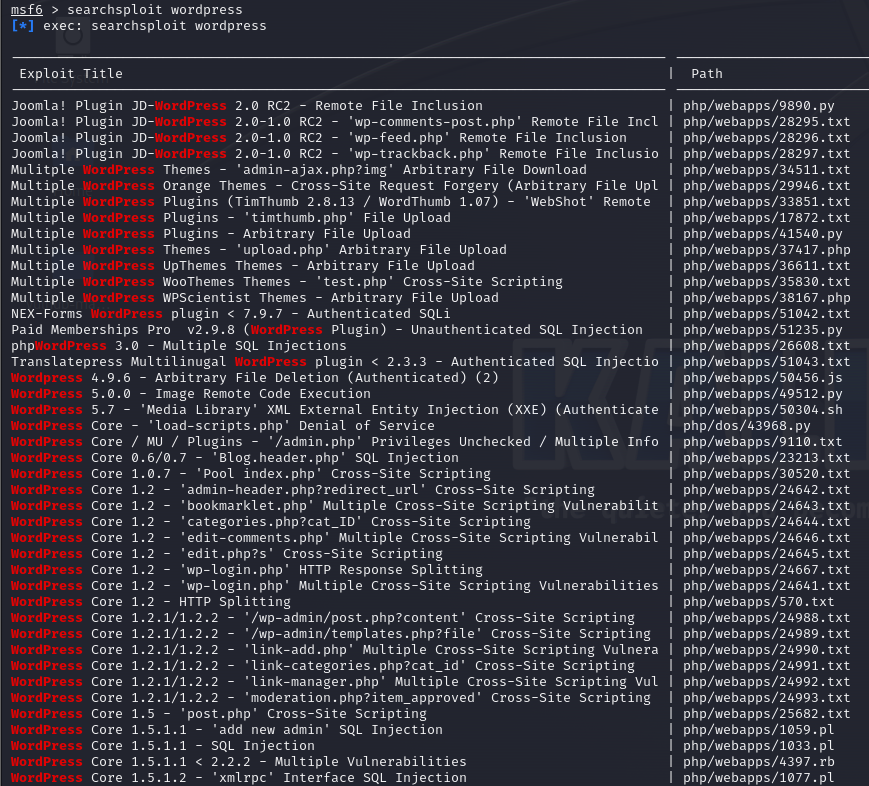This screenshot has height=786, width=869.
Task: Select path php/webapps/29946.txt
Action: (766, 186)
